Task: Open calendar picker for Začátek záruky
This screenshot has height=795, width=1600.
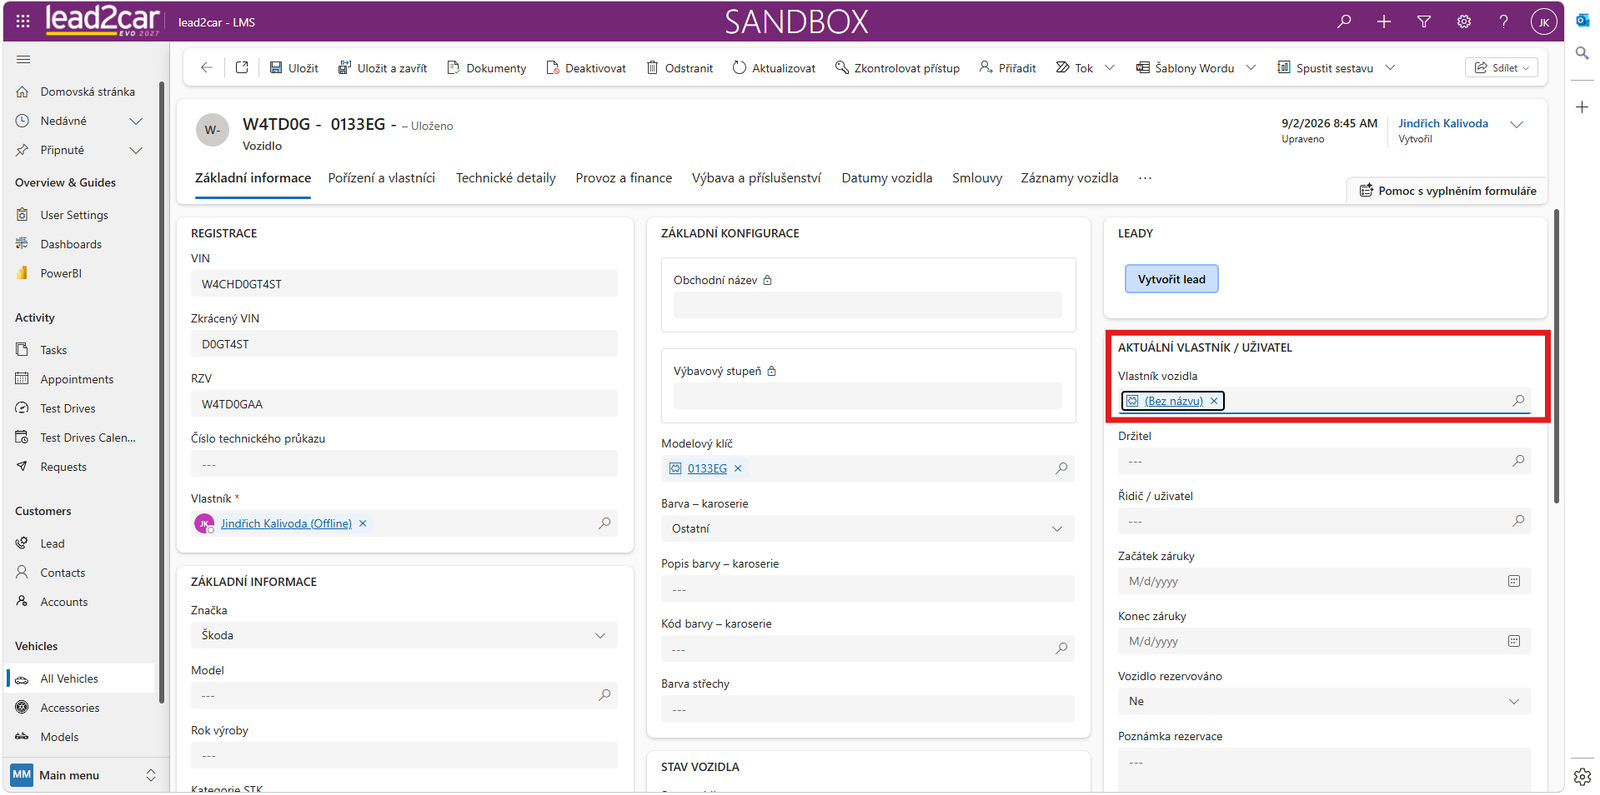Action: click(1514, 581)
